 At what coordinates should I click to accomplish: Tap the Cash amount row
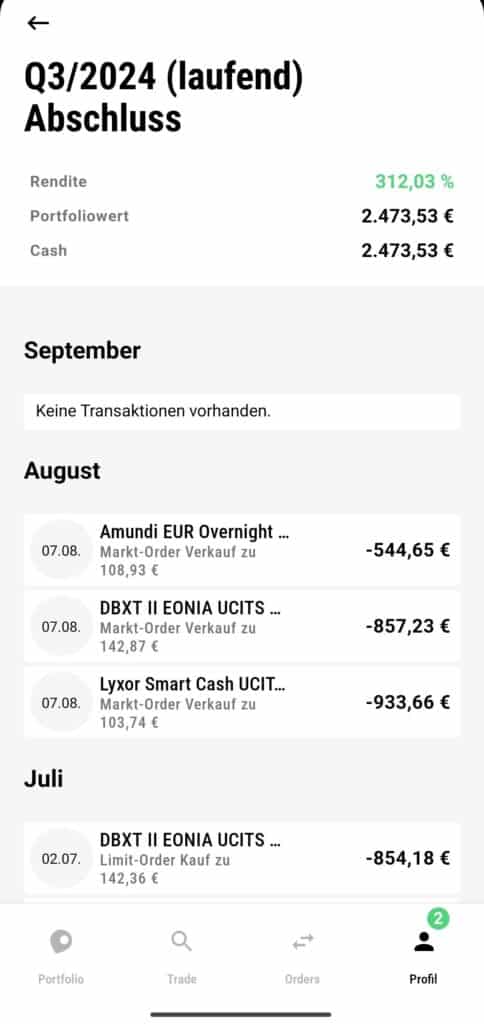coord(242,251)
